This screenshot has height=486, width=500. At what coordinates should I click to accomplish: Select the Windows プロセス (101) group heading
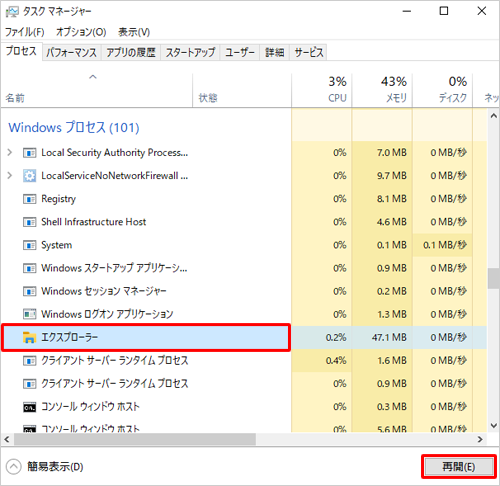[x=74, y=128]
